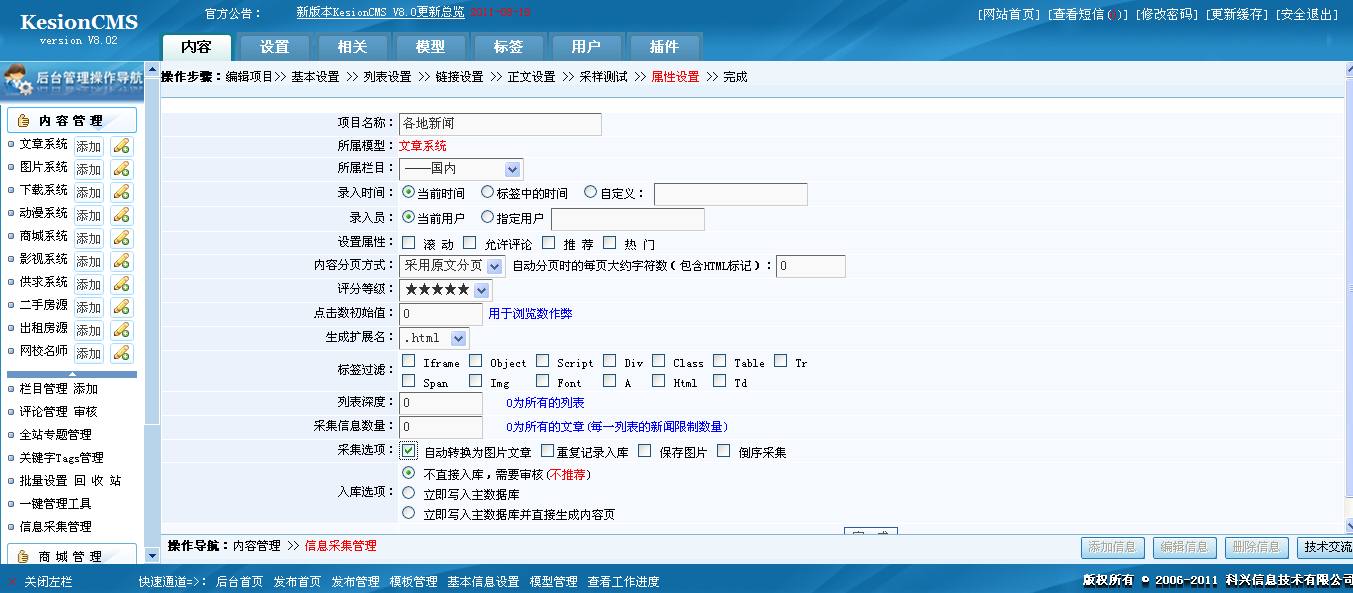Click the pencil icon beside 图片系统

point(121,168)
